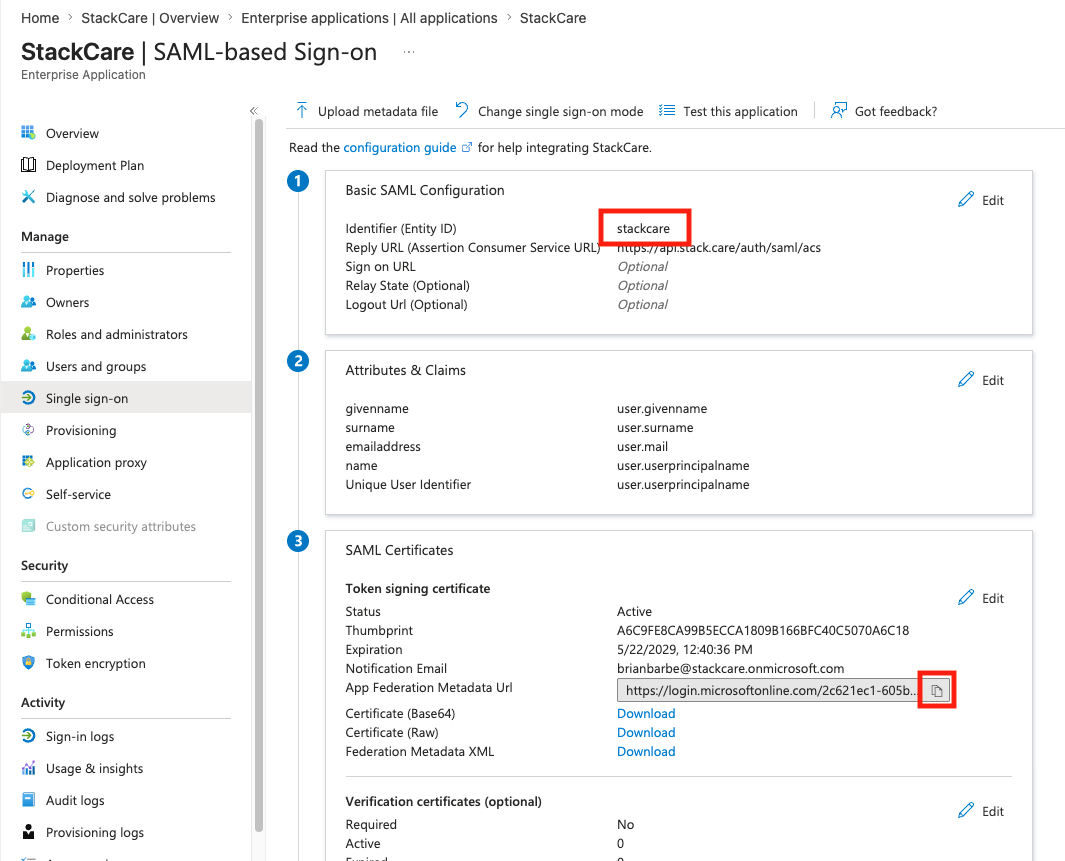Go to StackCare | Overview breadcrumb
1065x861 pixels.
(x=150, y=18)
